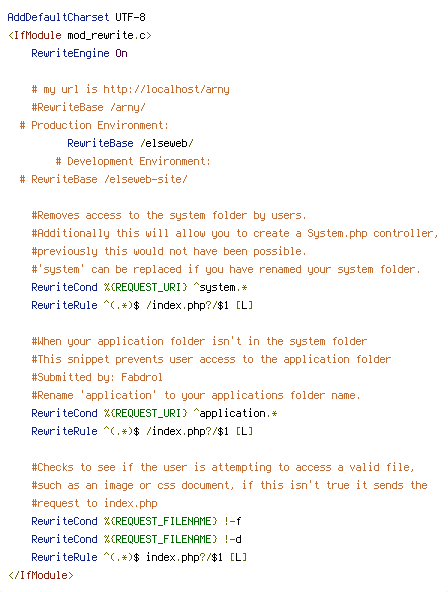Image resolution: width=448 pixels, height=592 pixels.
Task: Click the RewriteCond REQUEST_FILENAME !-d line
Action: [136, 539]
